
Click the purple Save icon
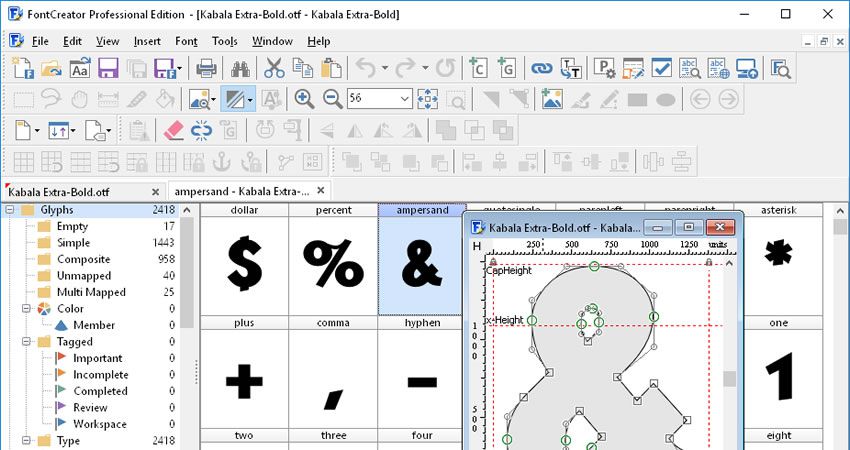(x=108, y=68)
